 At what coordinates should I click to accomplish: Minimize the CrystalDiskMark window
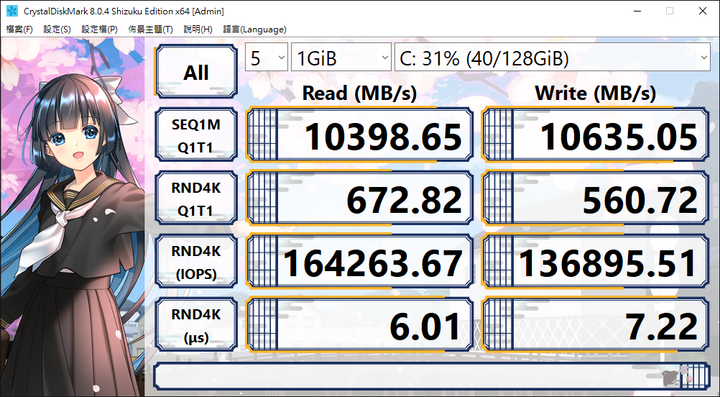[637, 11]
